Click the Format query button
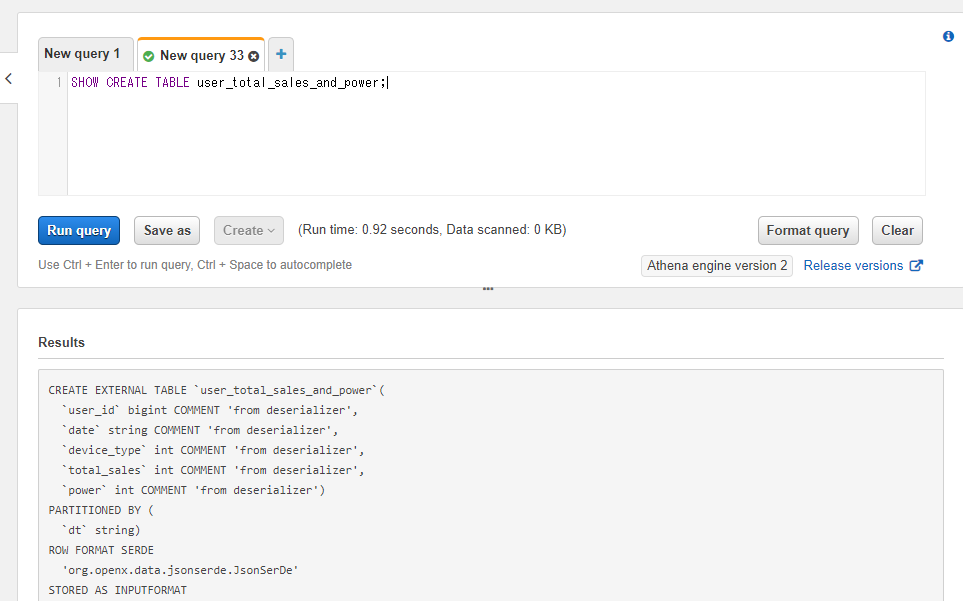 808,230
